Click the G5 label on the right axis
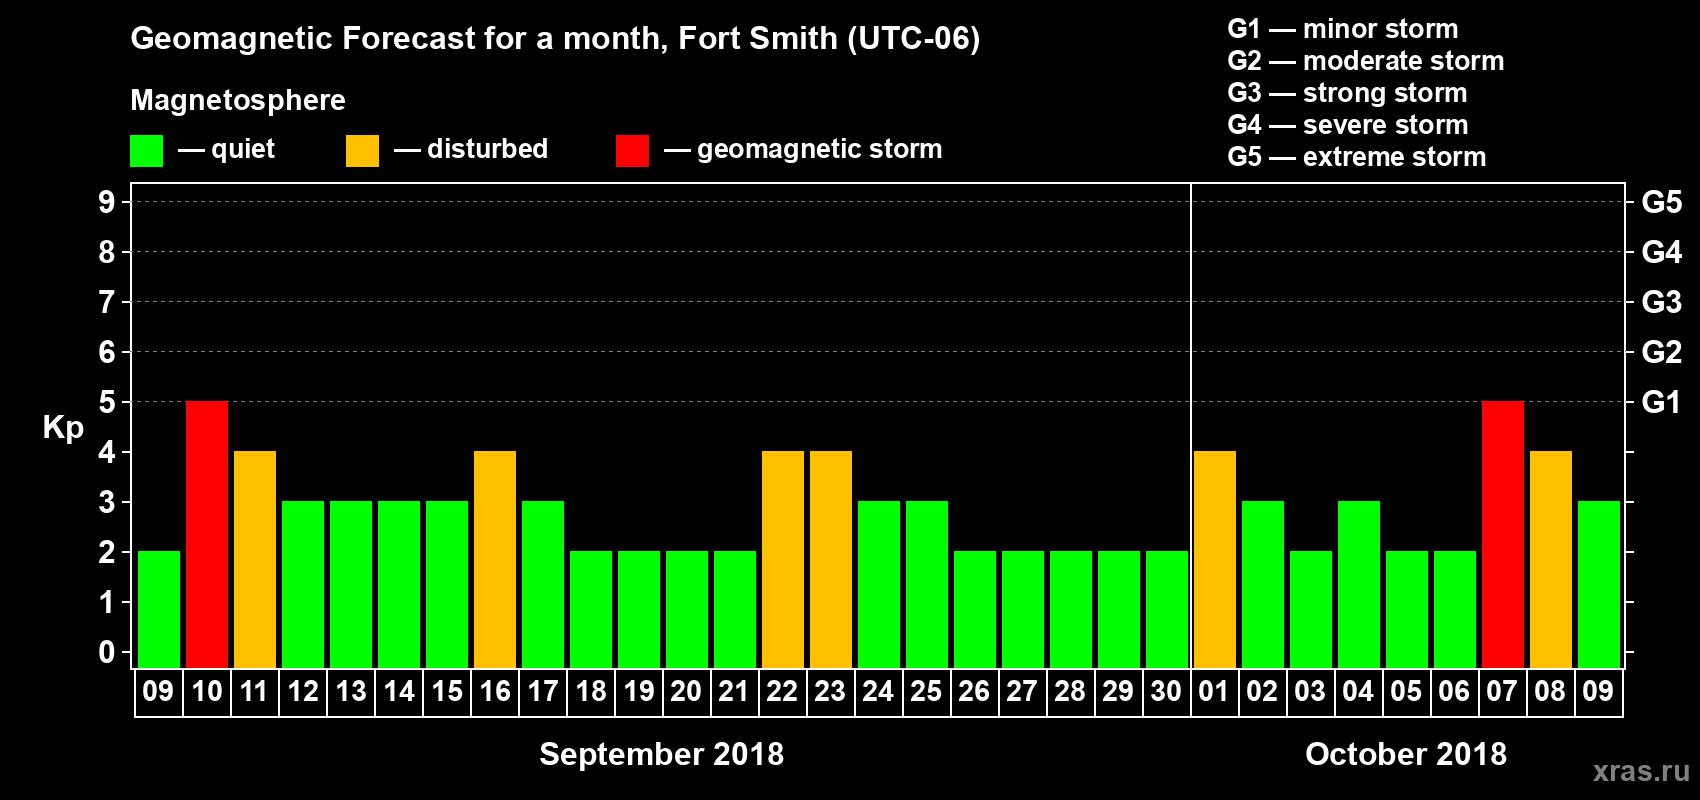Image resolution: width=1700 pixels, height=800 pixels. [x=1662, y=202]
